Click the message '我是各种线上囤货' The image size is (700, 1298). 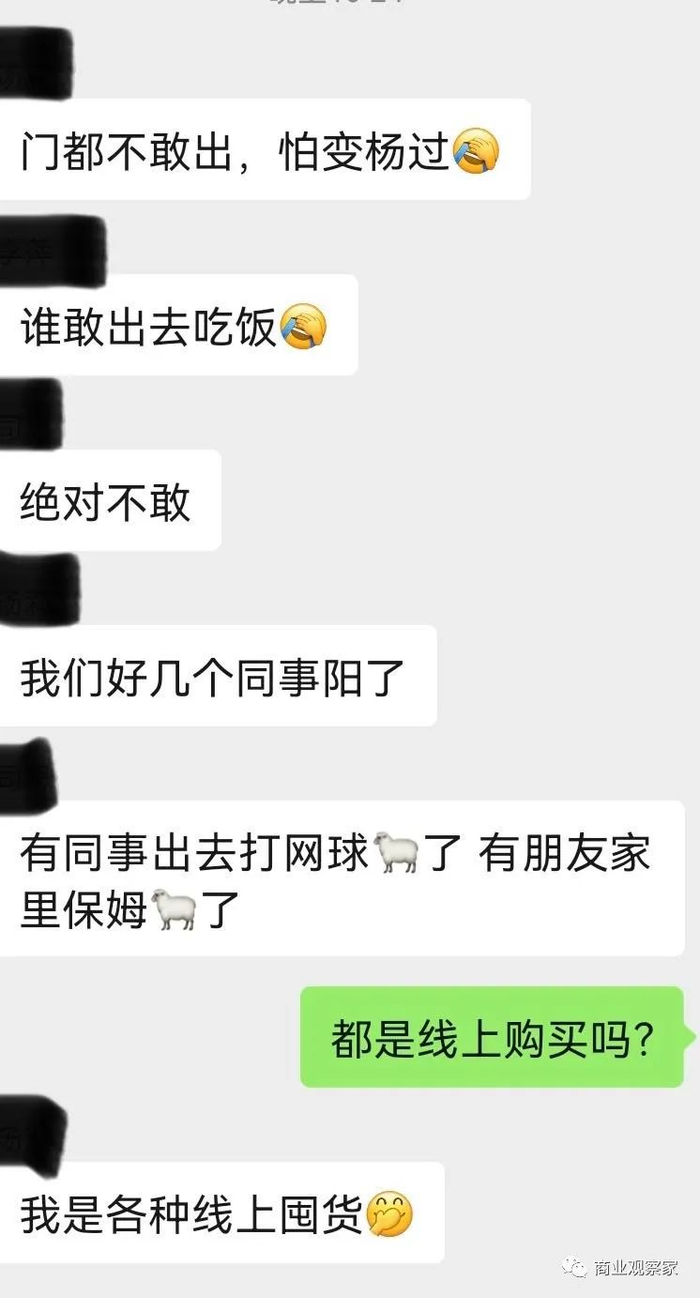pyautogui.click(x=221, y=1212)
